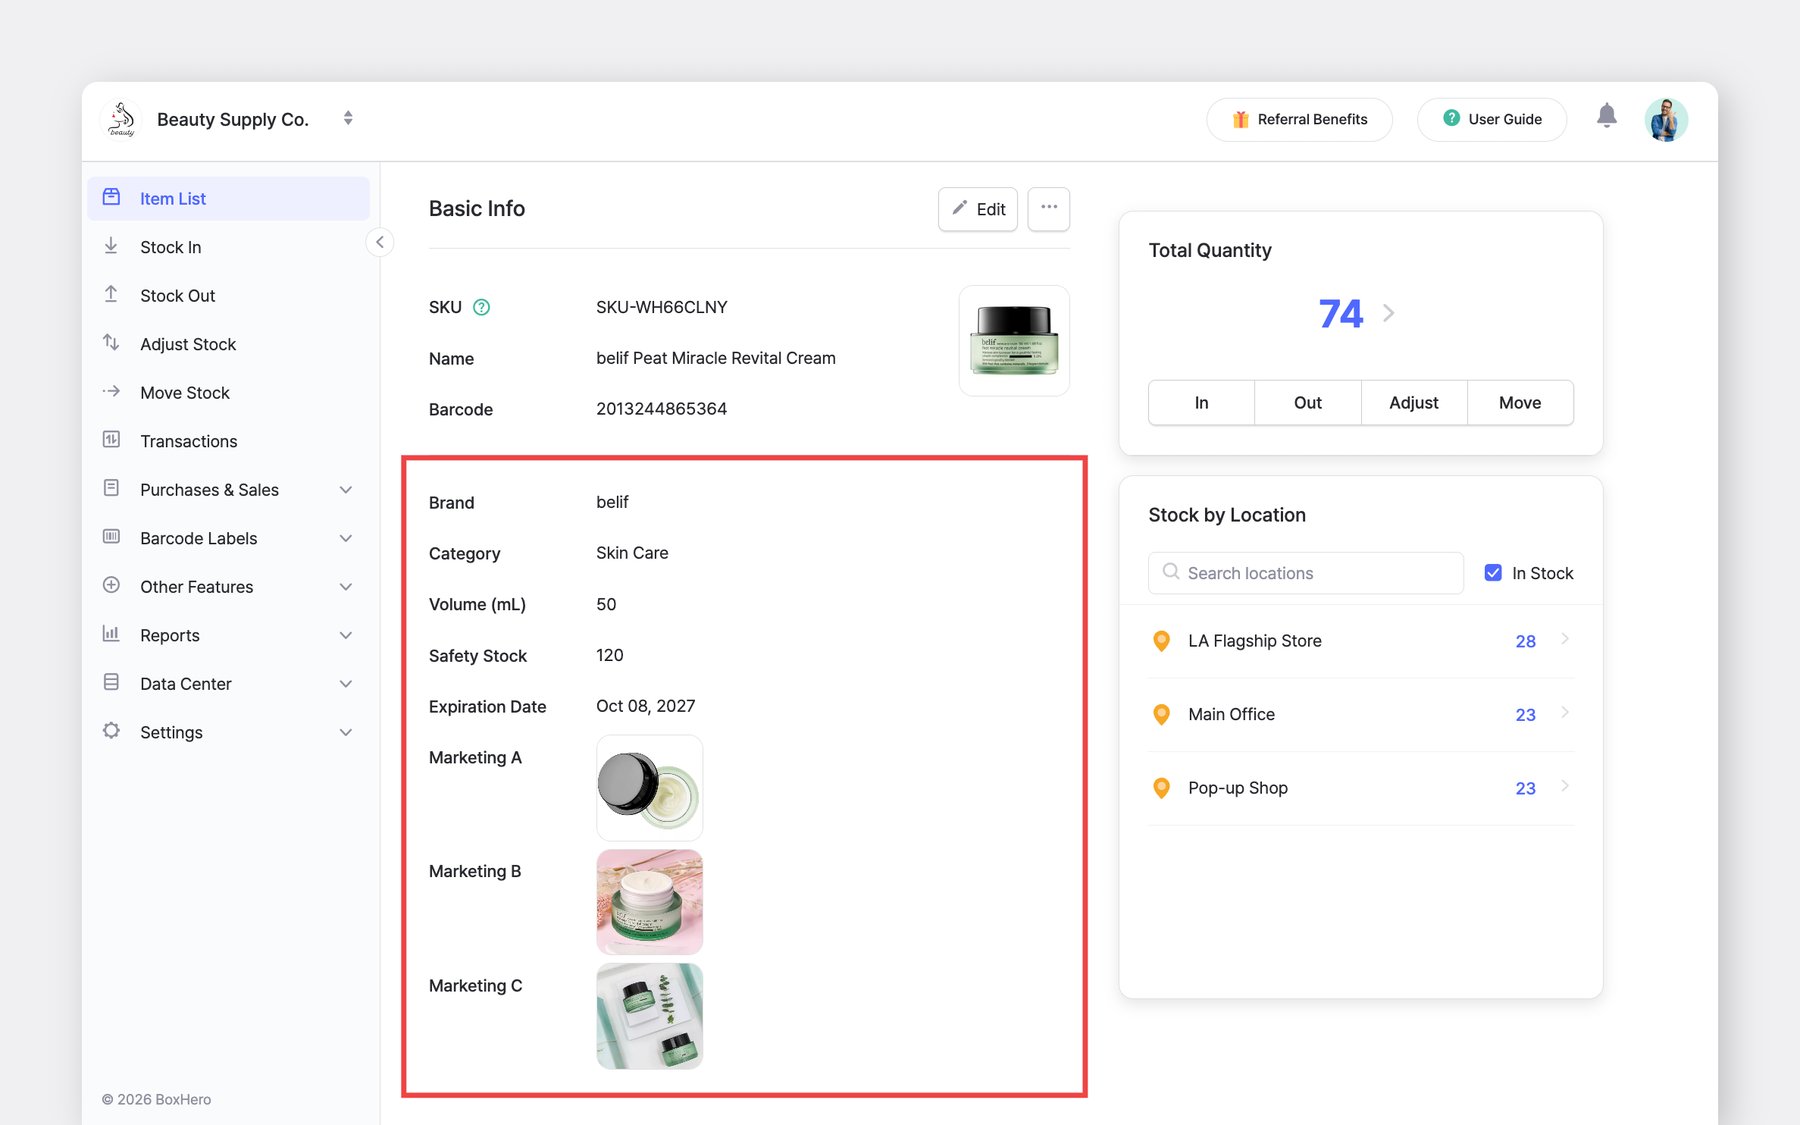Uncheck the In Stock checkbox
Screen dimensions: 1800x1125
click(1493, 573)
